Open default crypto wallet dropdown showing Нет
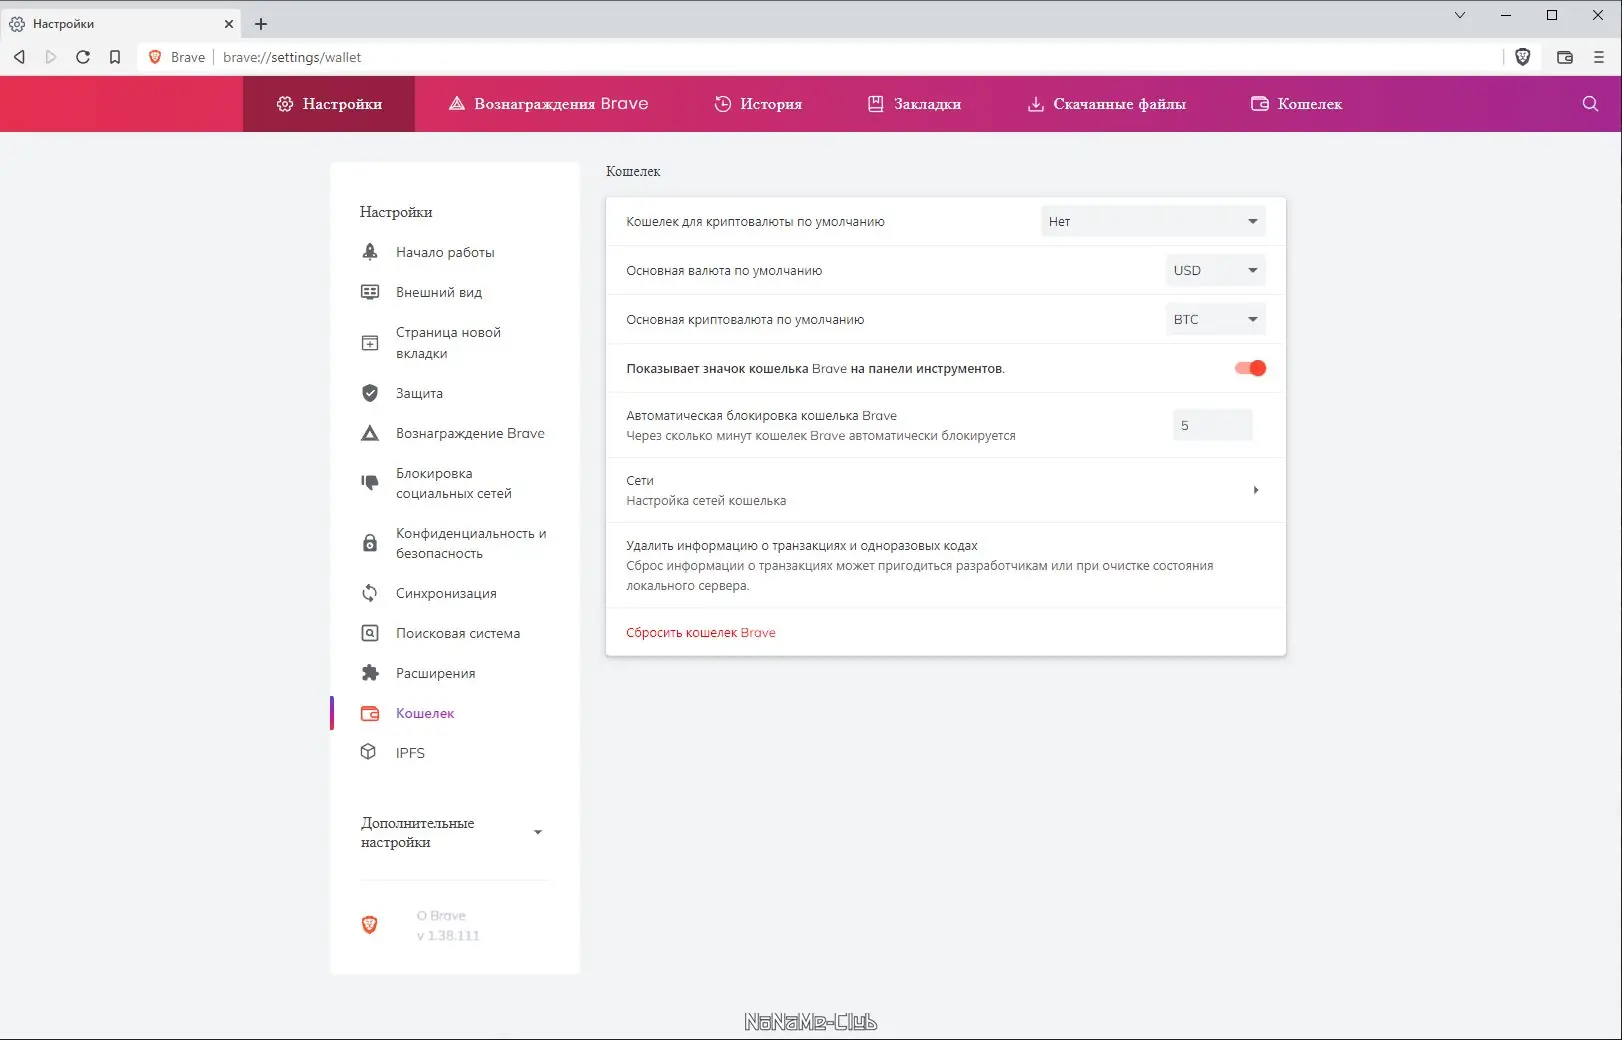 point(1153,221)
